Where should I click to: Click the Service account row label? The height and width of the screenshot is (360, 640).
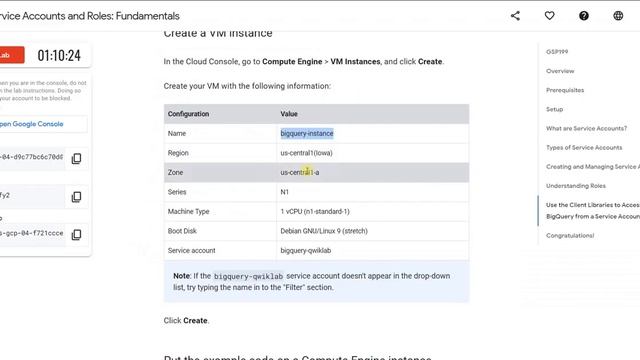tap(191, 251)
